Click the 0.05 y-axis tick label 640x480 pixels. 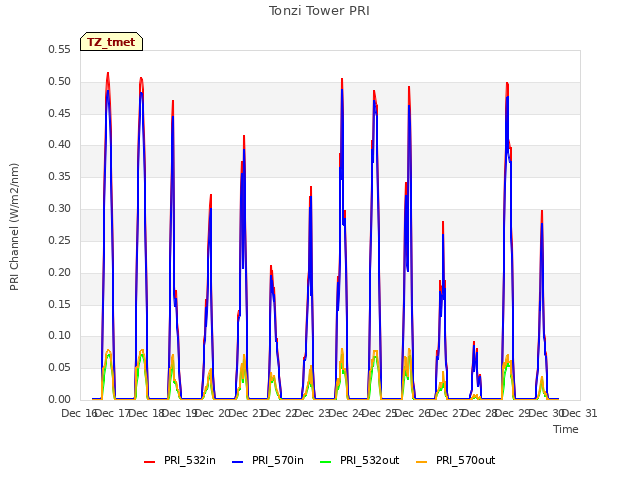coord(59,368)
